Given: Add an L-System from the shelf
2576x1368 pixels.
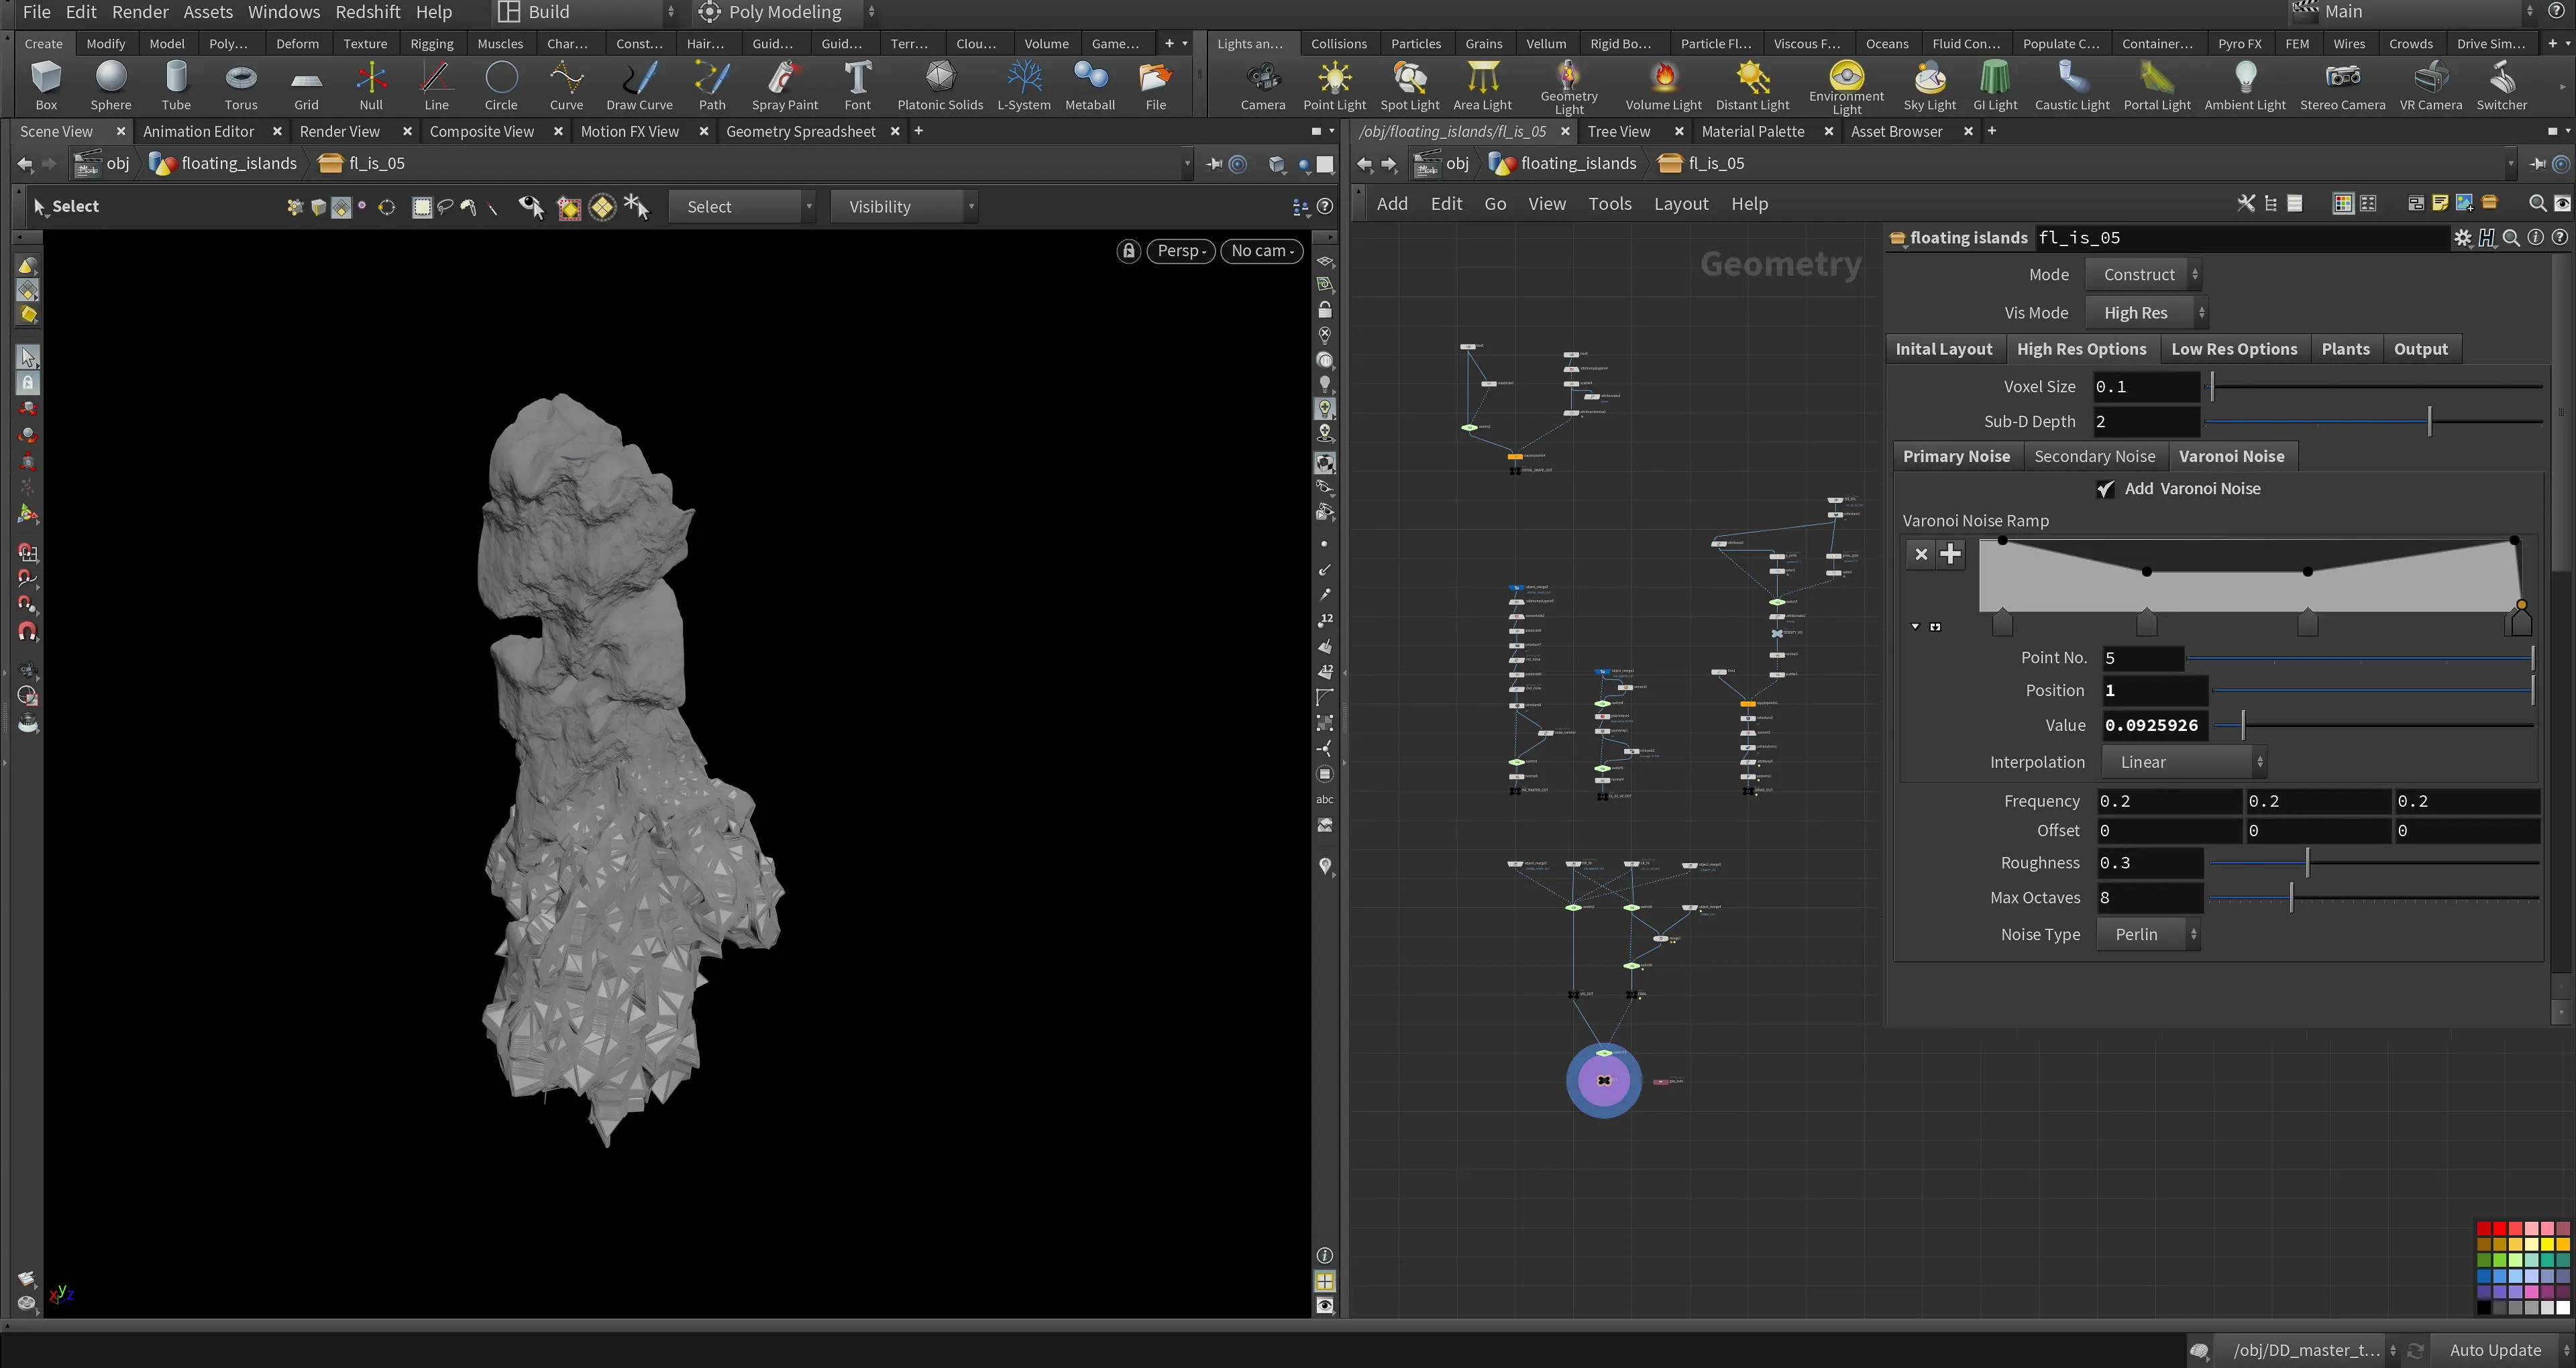Looking at the screenshot, I should click(1024, 85).
